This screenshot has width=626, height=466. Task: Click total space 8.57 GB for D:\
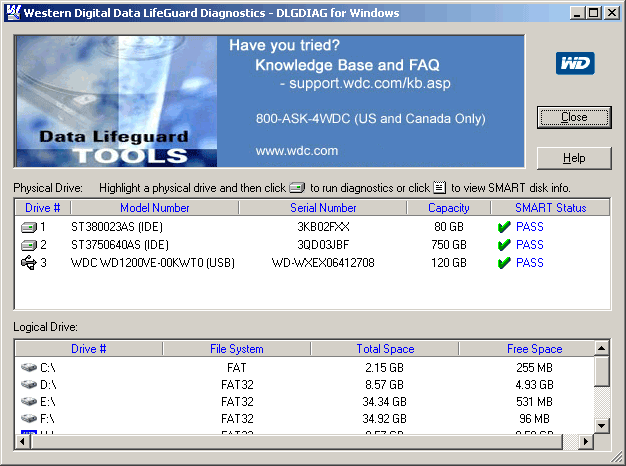pyautogui.click(x=384, y=385)
